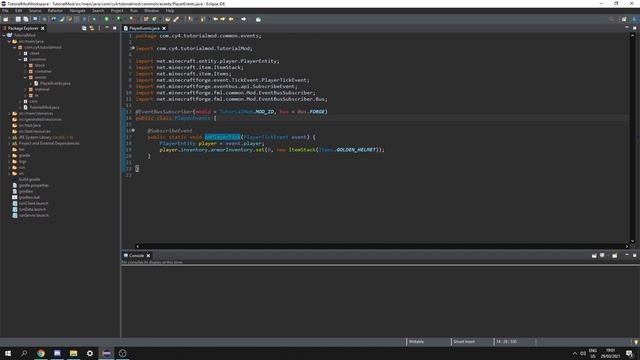Click the Display Selected Console icon
Image resolution: width=640 pixels, height=360 pixels.
tap(602, 256)
